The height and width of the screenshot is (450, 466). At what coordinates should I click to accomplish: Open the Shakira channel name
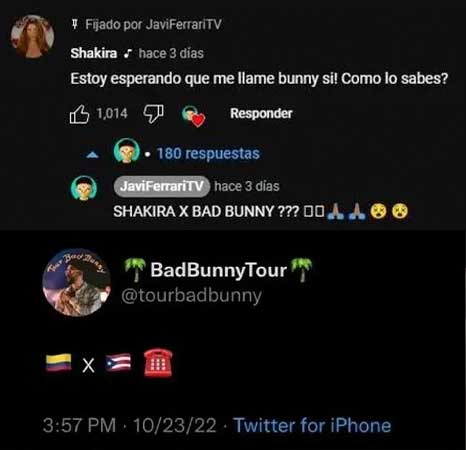pos(94,53)
